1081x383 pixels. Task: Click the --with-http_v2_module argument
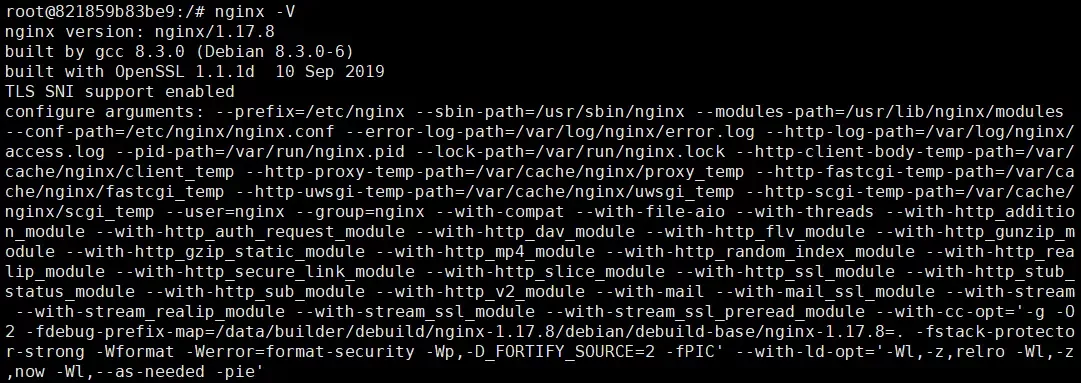point(480,291)
